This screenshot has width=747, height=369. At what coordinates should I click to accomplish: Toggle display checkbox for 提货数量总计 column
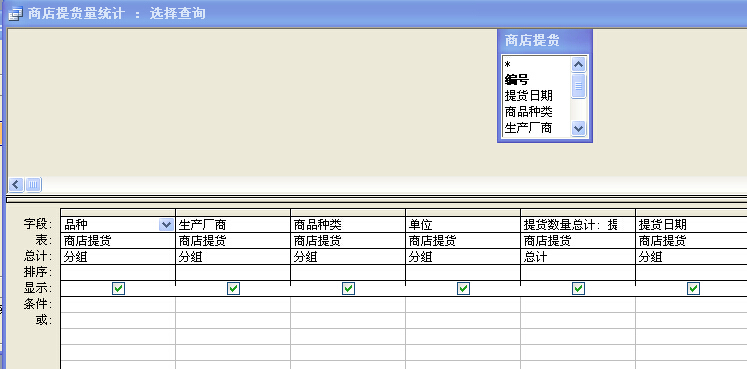point(578,289)
